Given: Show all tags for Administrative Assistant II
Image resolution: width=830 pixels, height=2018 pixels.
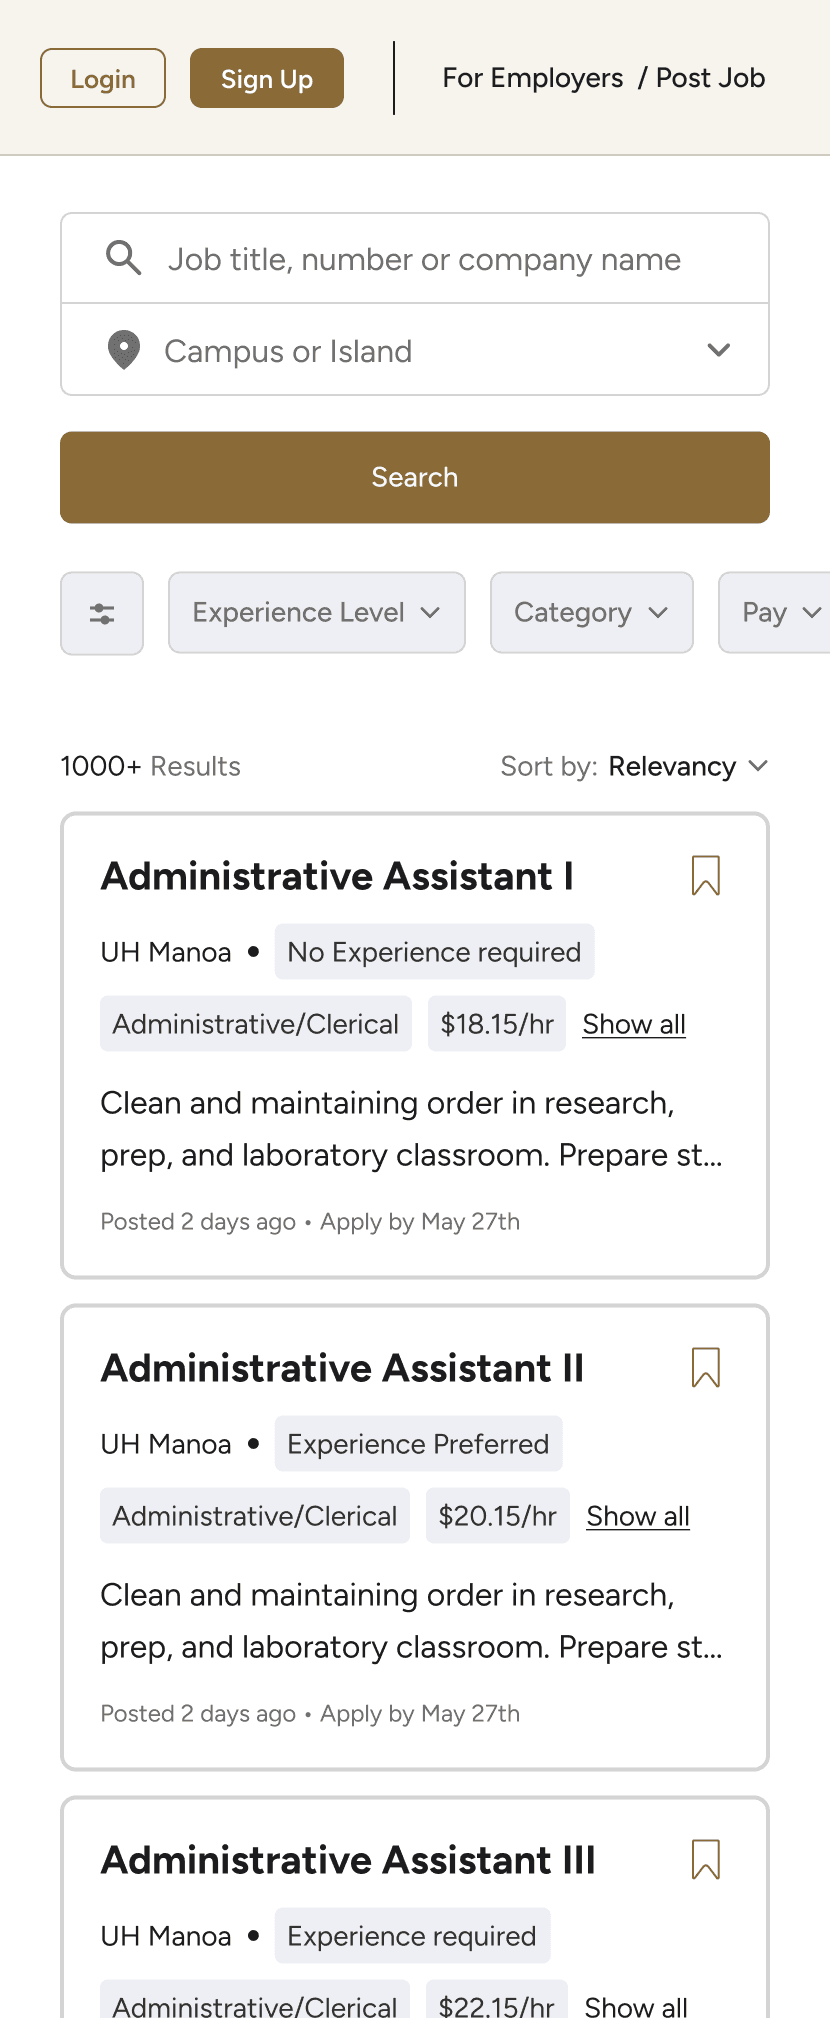Looking at the screenshot, I should pyautogui.click(x=638, y=1516).
